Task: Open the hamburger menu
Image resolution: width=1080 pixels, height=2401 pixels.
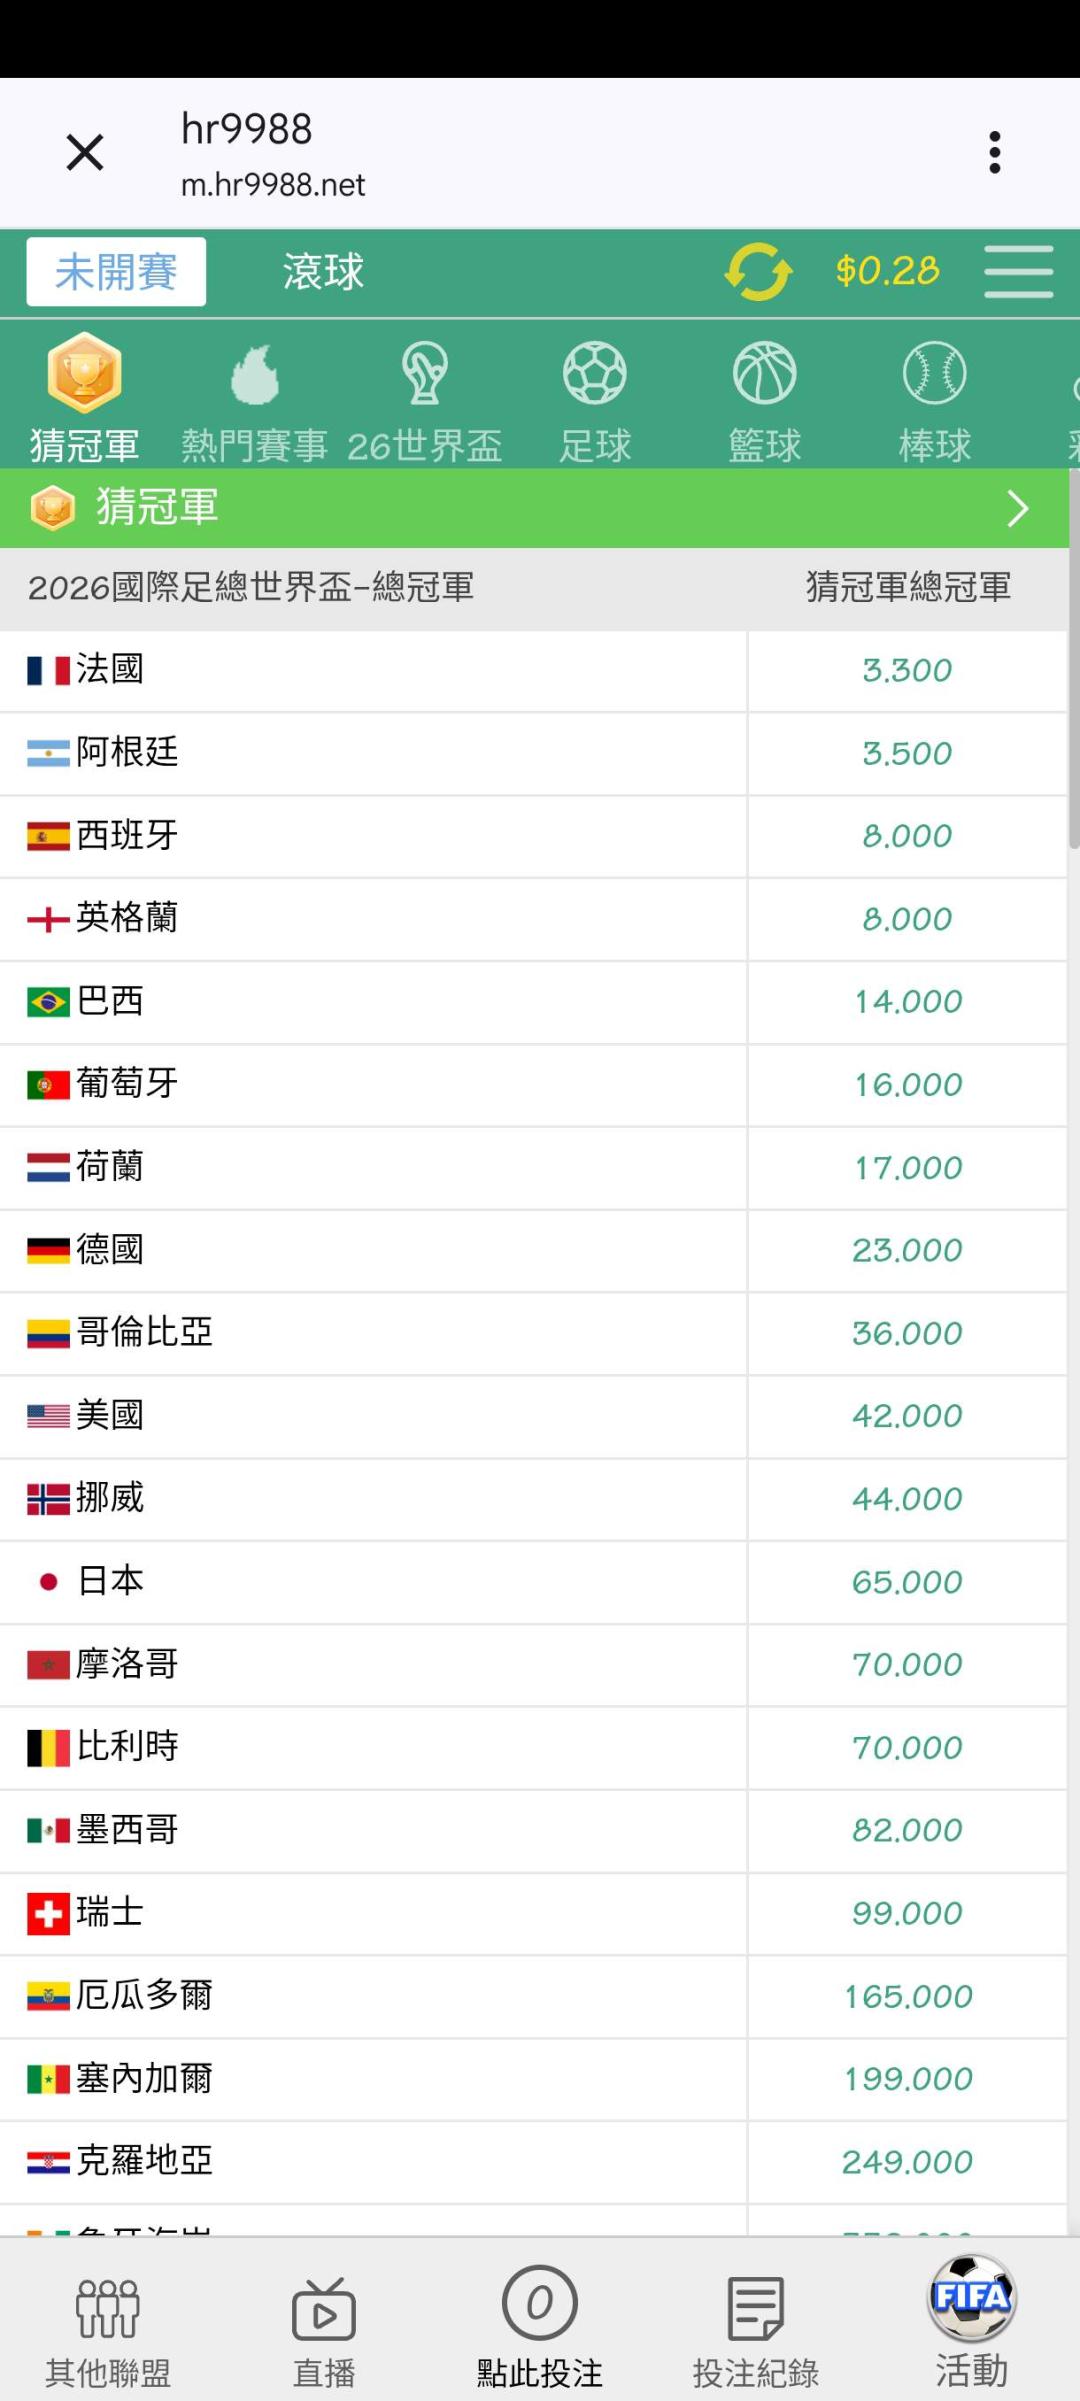Action: pos(1018,271)
